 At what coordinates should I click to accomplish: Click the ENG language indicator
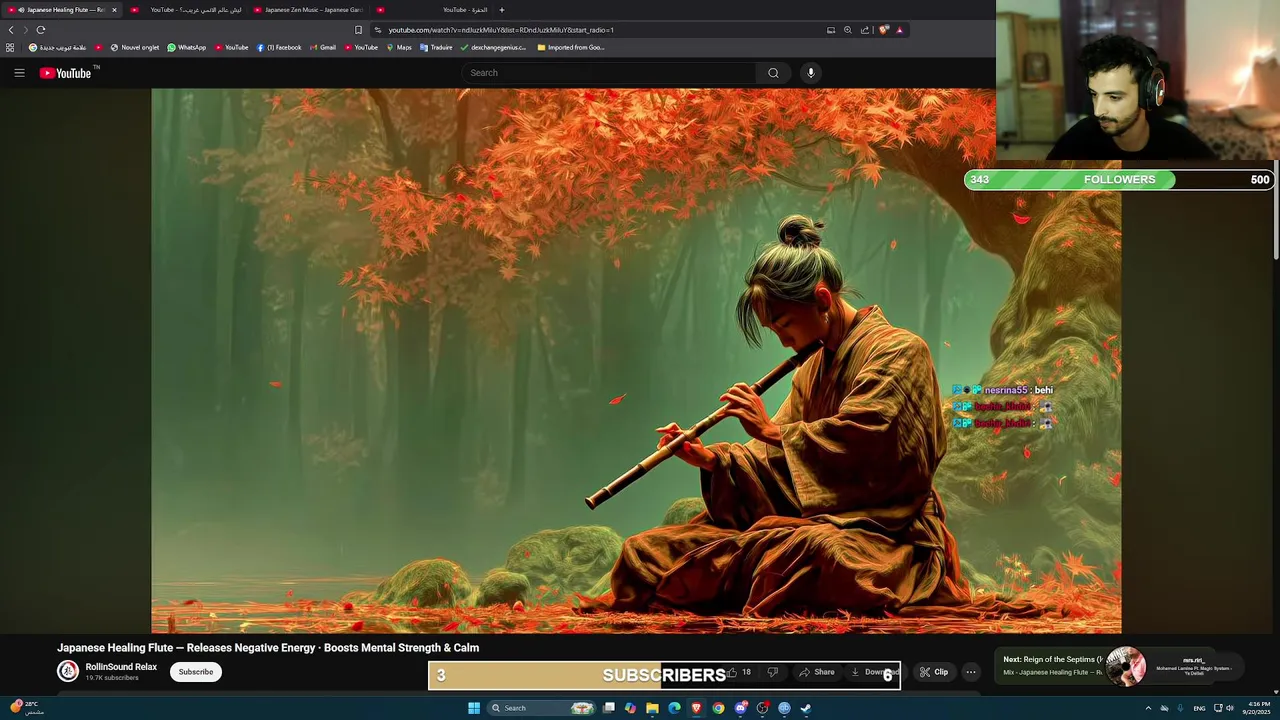[1199, 708]
